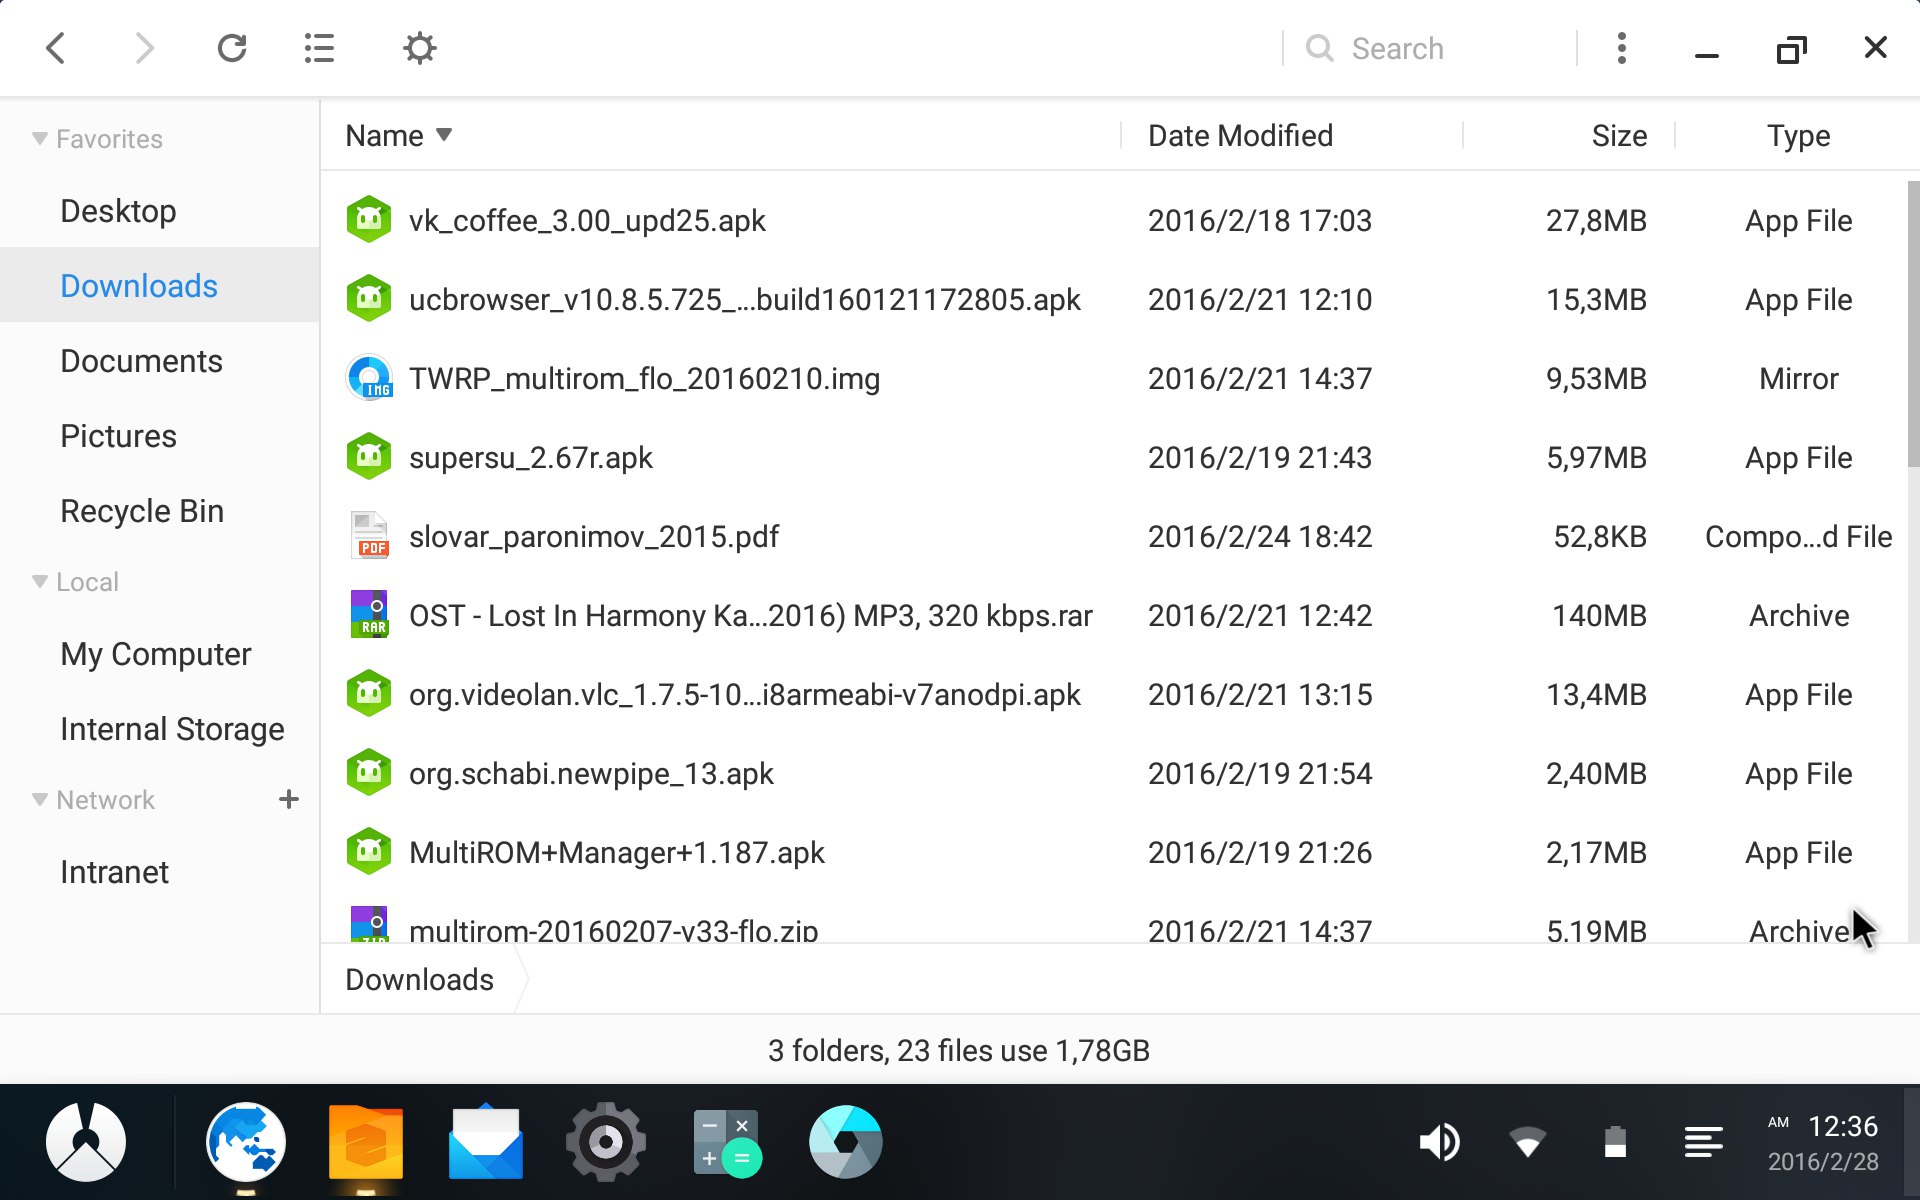1920x1200 pixels.
Task: Collapse the Local section
Action: click(40, 582)
